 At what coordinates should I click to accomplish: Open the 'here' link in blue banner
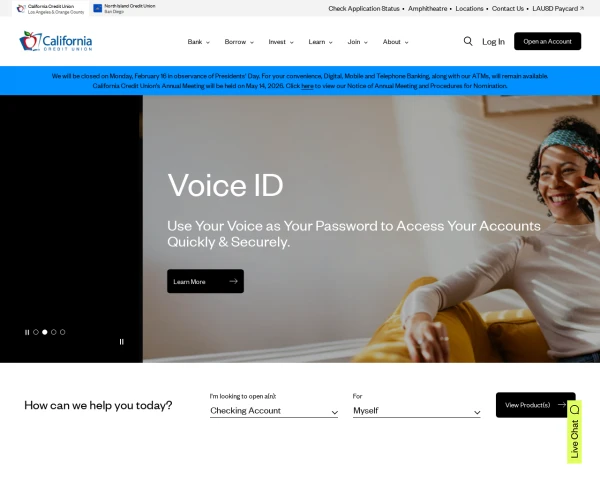click(x=307, y=86)
